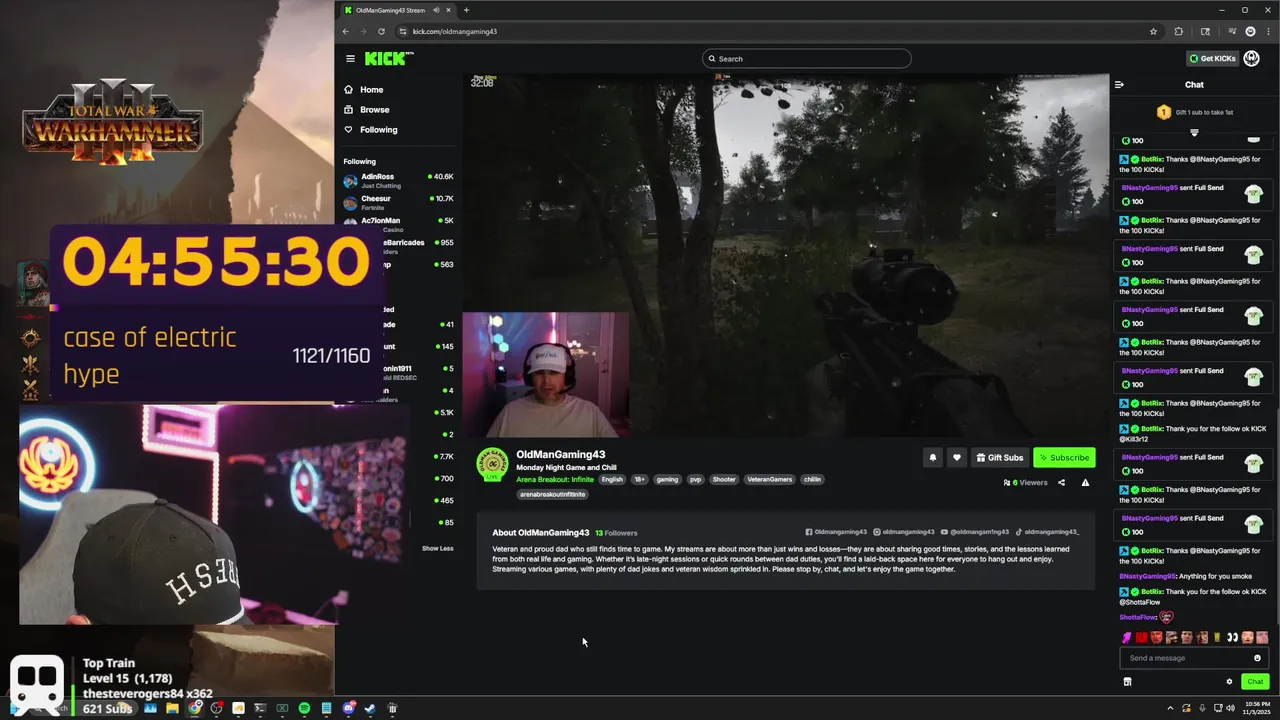1280x720 pixels.
Task: Click Show Less in the sidebar
Action: click(437, 548)
